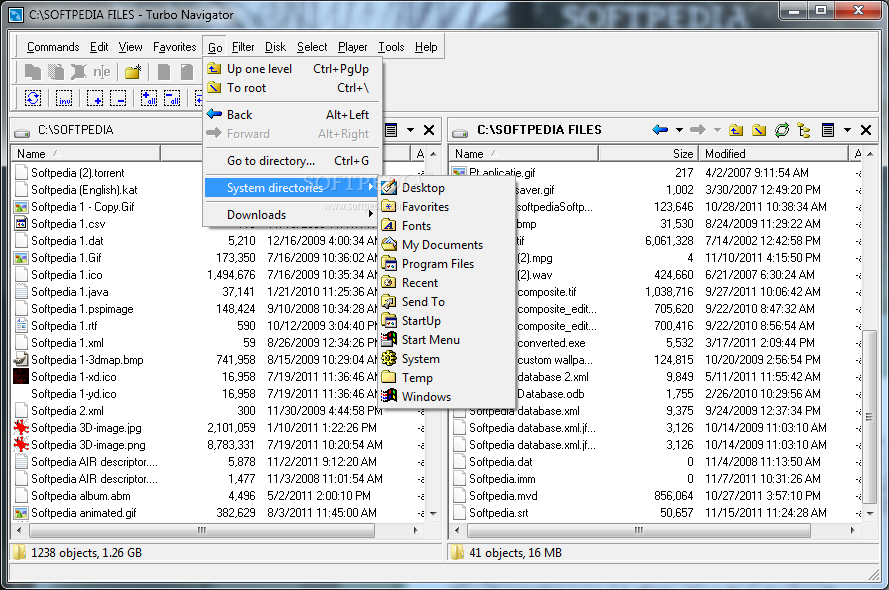This screenshot has width=889, height=590.
Task: Refresh the right panel with the green arrows icon
Action: pyautogui.click(x=782, y=130)
